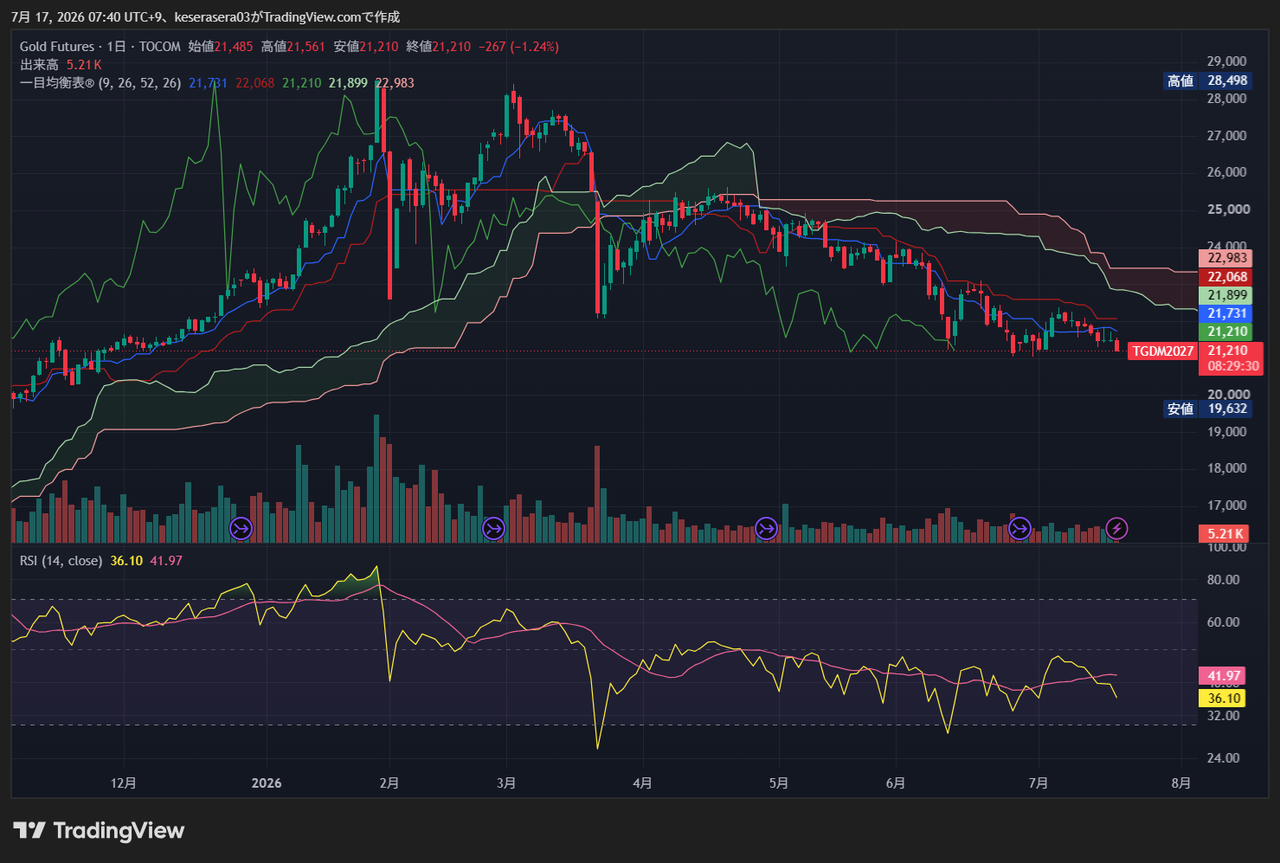Open the contract rollover marker in late April

[766, 528]
